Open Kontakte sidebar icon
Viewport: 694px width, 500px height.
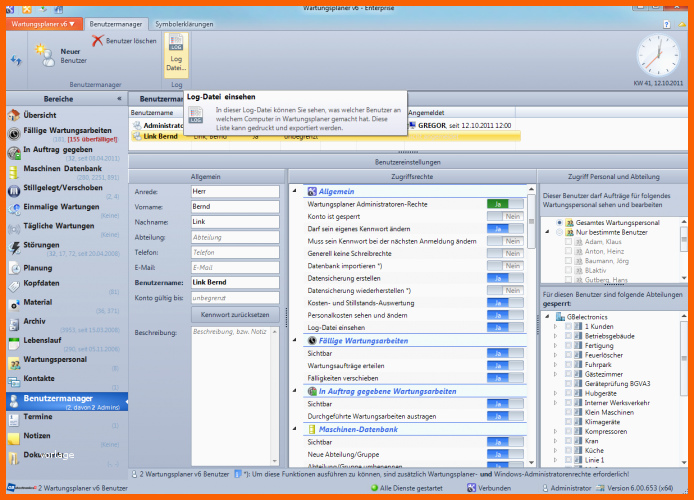[14, 381]
